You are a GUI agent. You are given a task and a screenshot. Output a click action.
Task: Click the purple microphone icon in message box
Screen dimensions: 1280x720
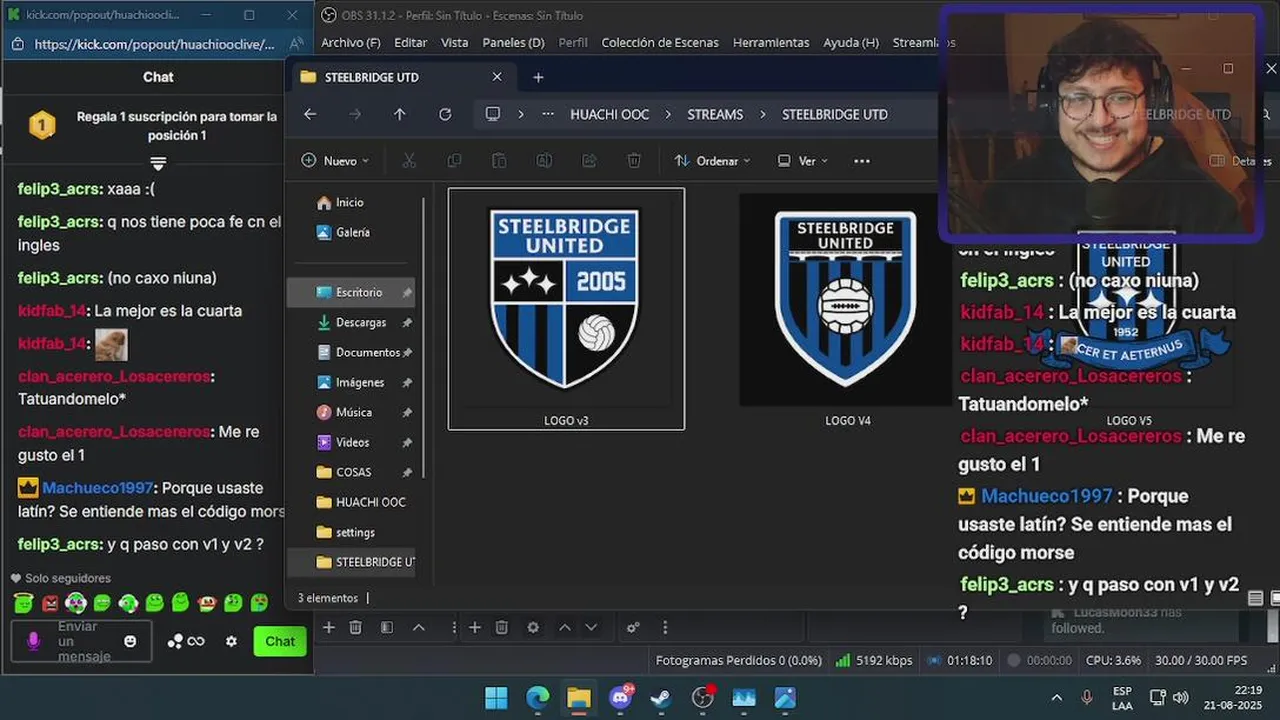point(33,641)
